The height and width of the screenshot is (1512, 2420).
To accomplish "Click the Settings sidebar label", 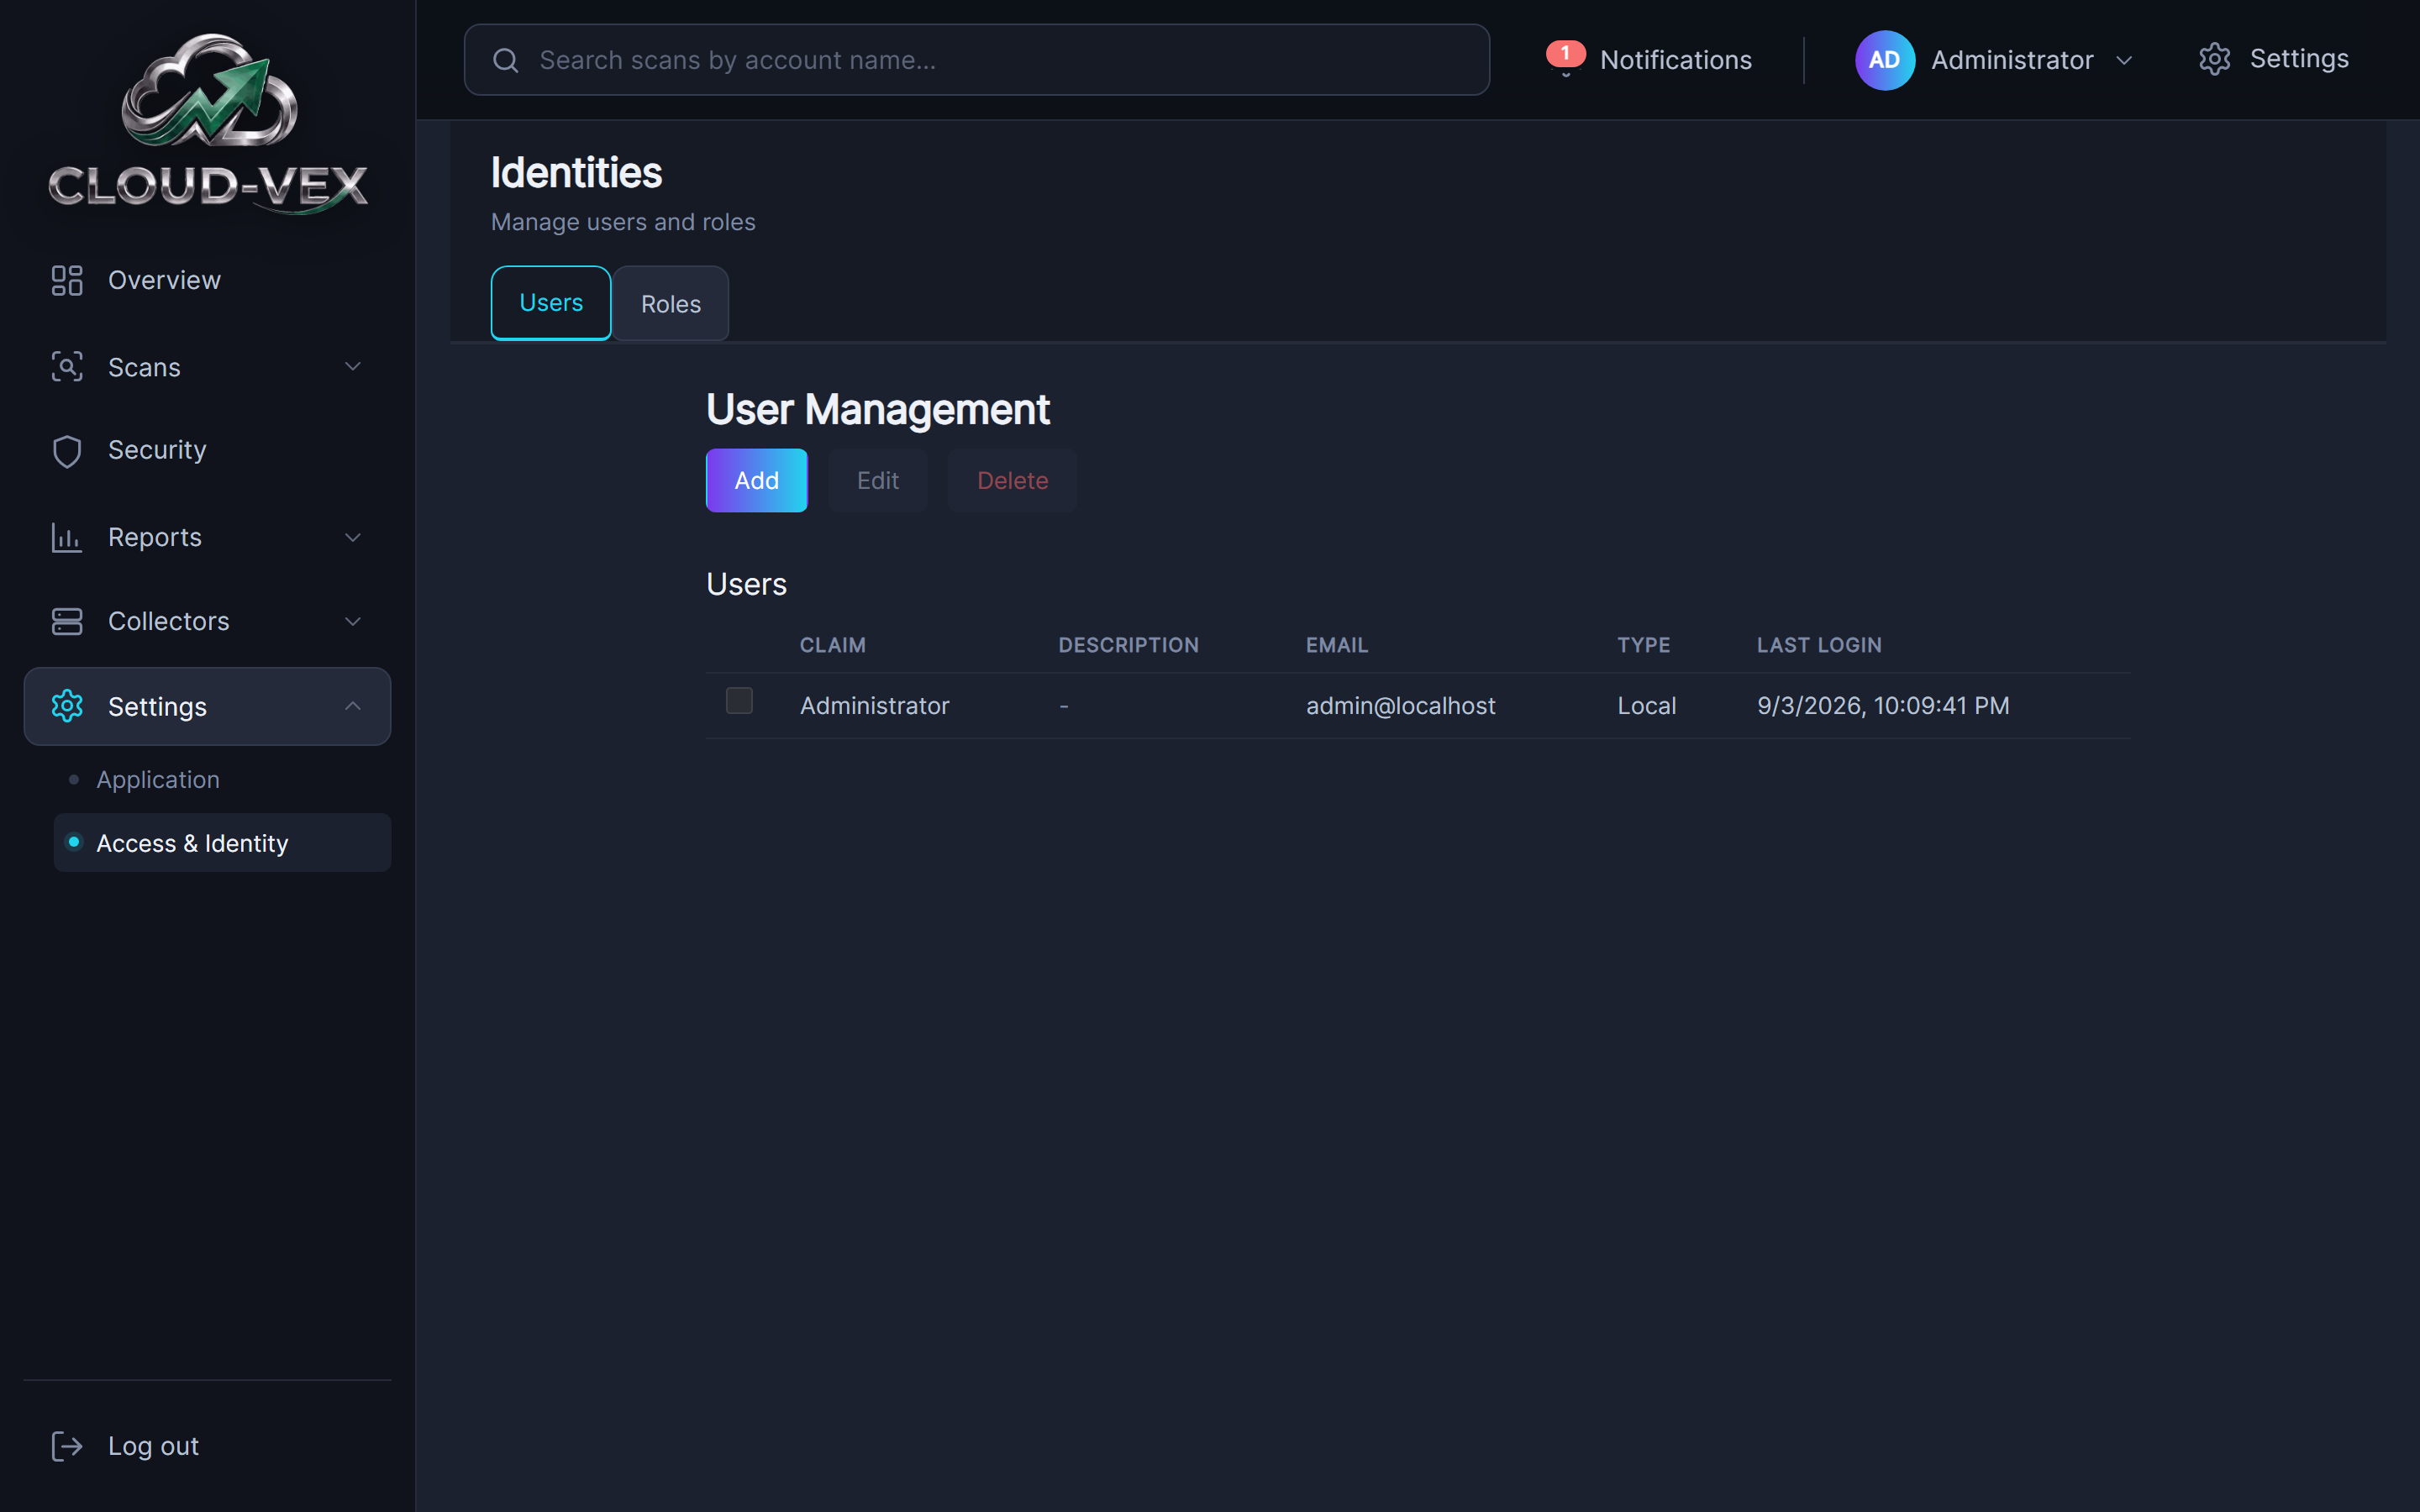I will [157, 707].
